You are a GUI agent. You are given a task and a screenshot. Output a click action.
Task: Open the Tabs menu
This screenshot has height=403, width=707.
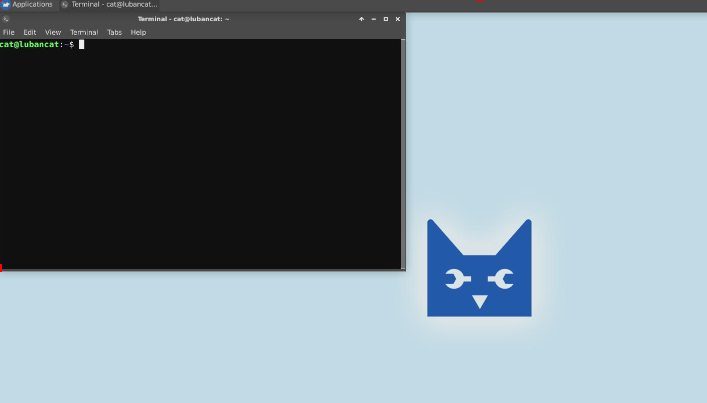(115, 32)
